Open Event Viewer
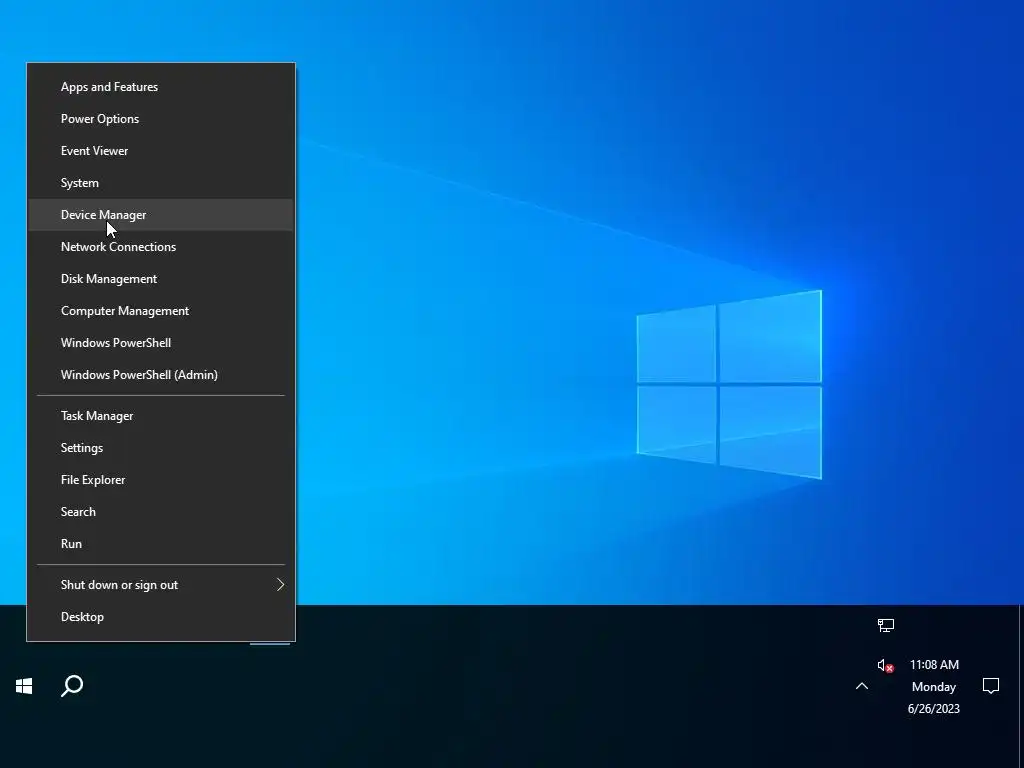 coord(161,151)
